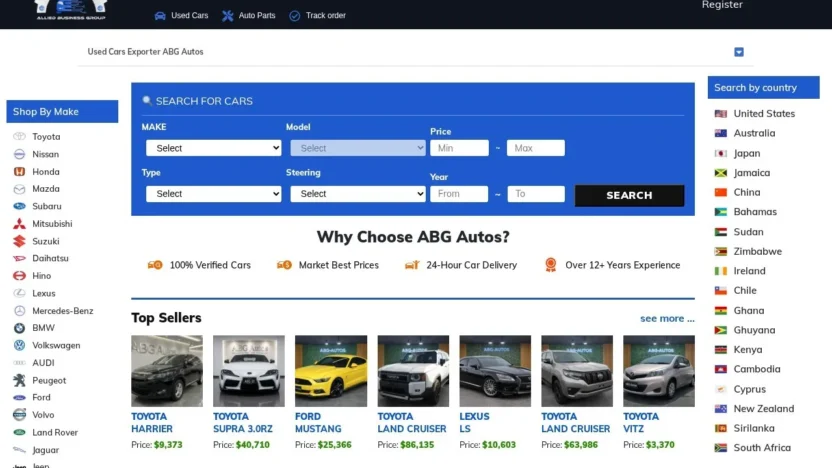832x468 pixels.
Task: Open the Zimbabwe country link
Action: tap(757, 252)
